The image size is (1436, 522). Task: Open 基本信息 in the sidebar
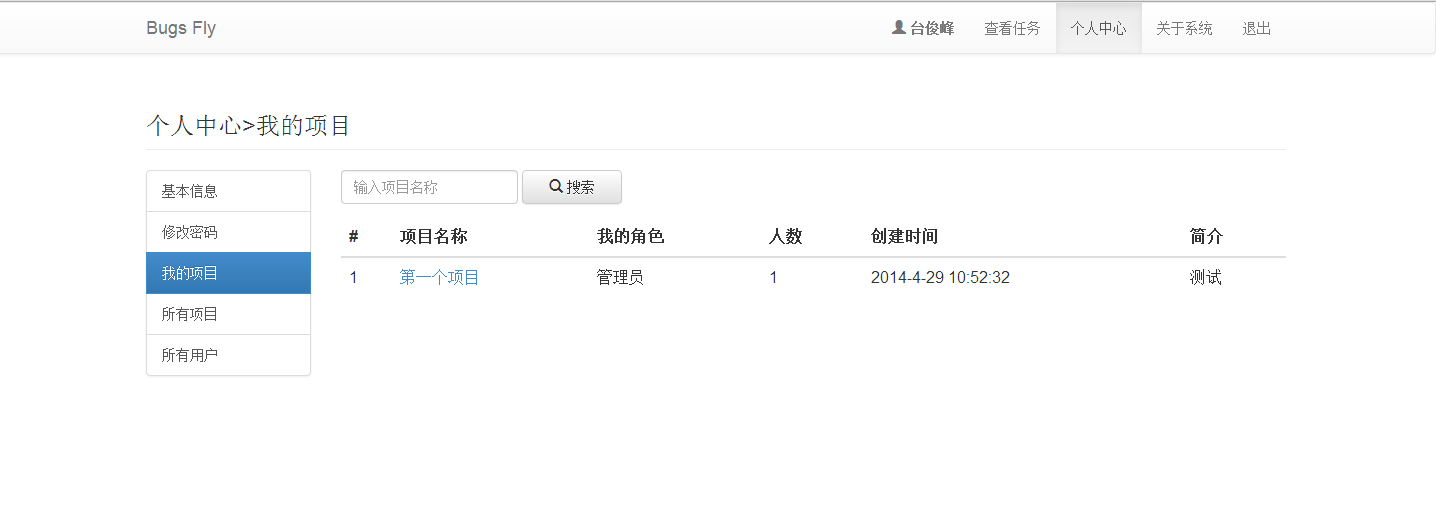pos(228,191)
